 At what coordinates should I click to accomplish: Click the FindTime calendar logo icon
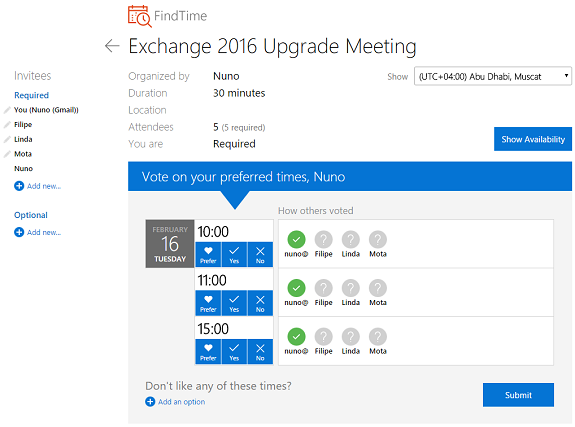point(140,16)
